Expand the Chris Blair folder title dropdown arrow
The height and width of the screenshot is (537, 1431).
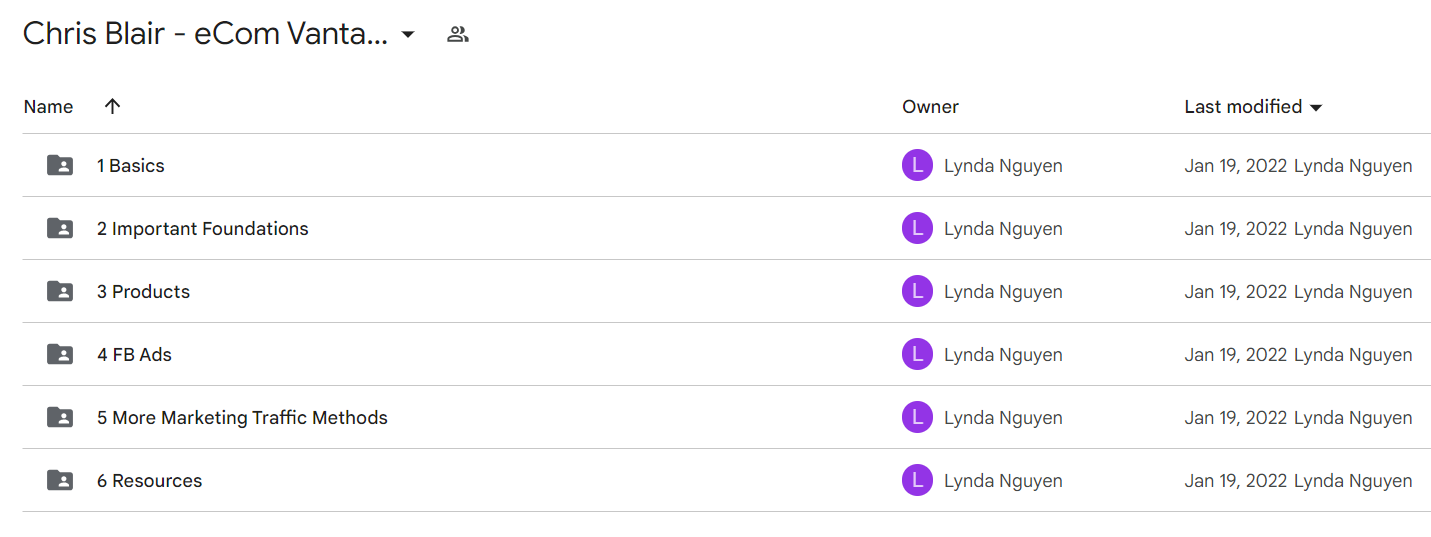click(408, 35)
